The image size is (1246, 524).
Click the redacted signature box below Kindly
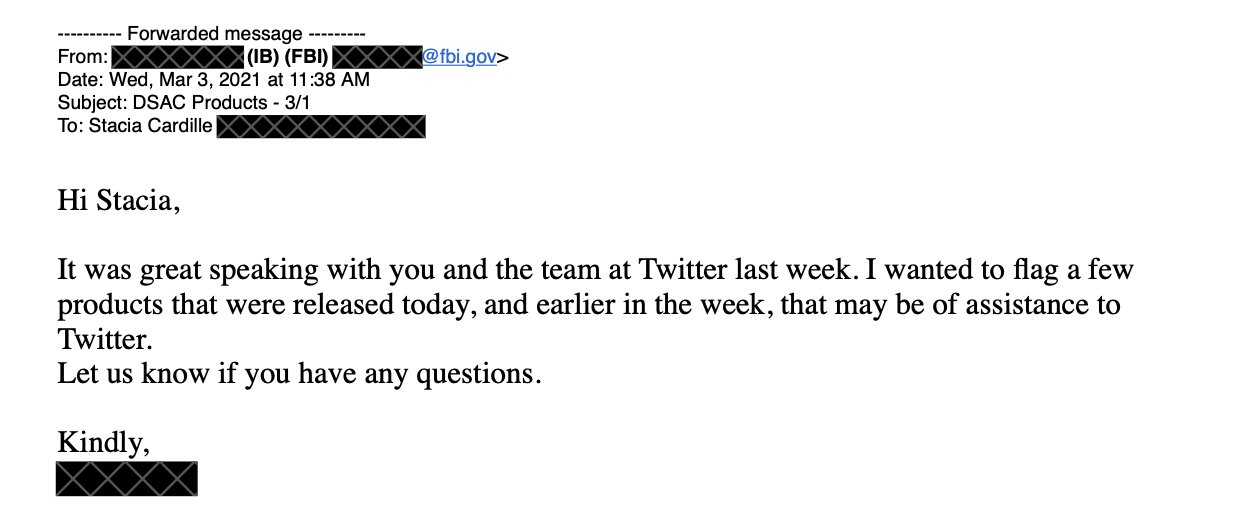[x=127, y=479]
